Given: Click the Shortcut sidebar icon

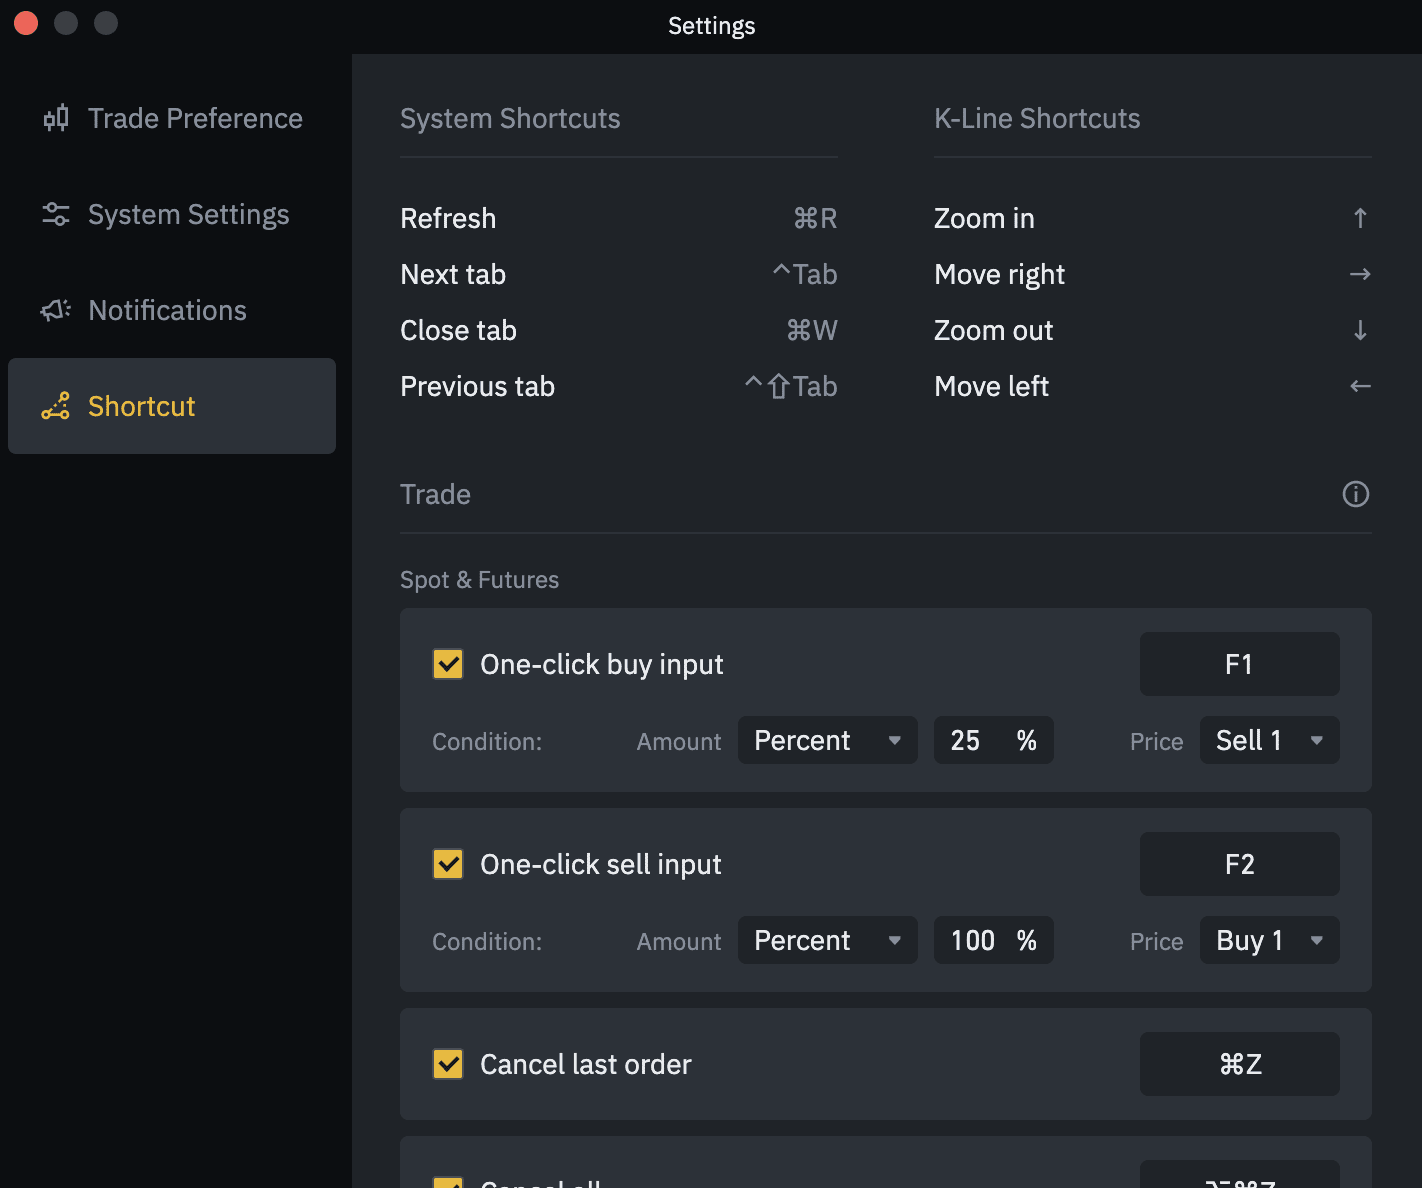Looking at the screenshot, I should [x=56, y=406].
